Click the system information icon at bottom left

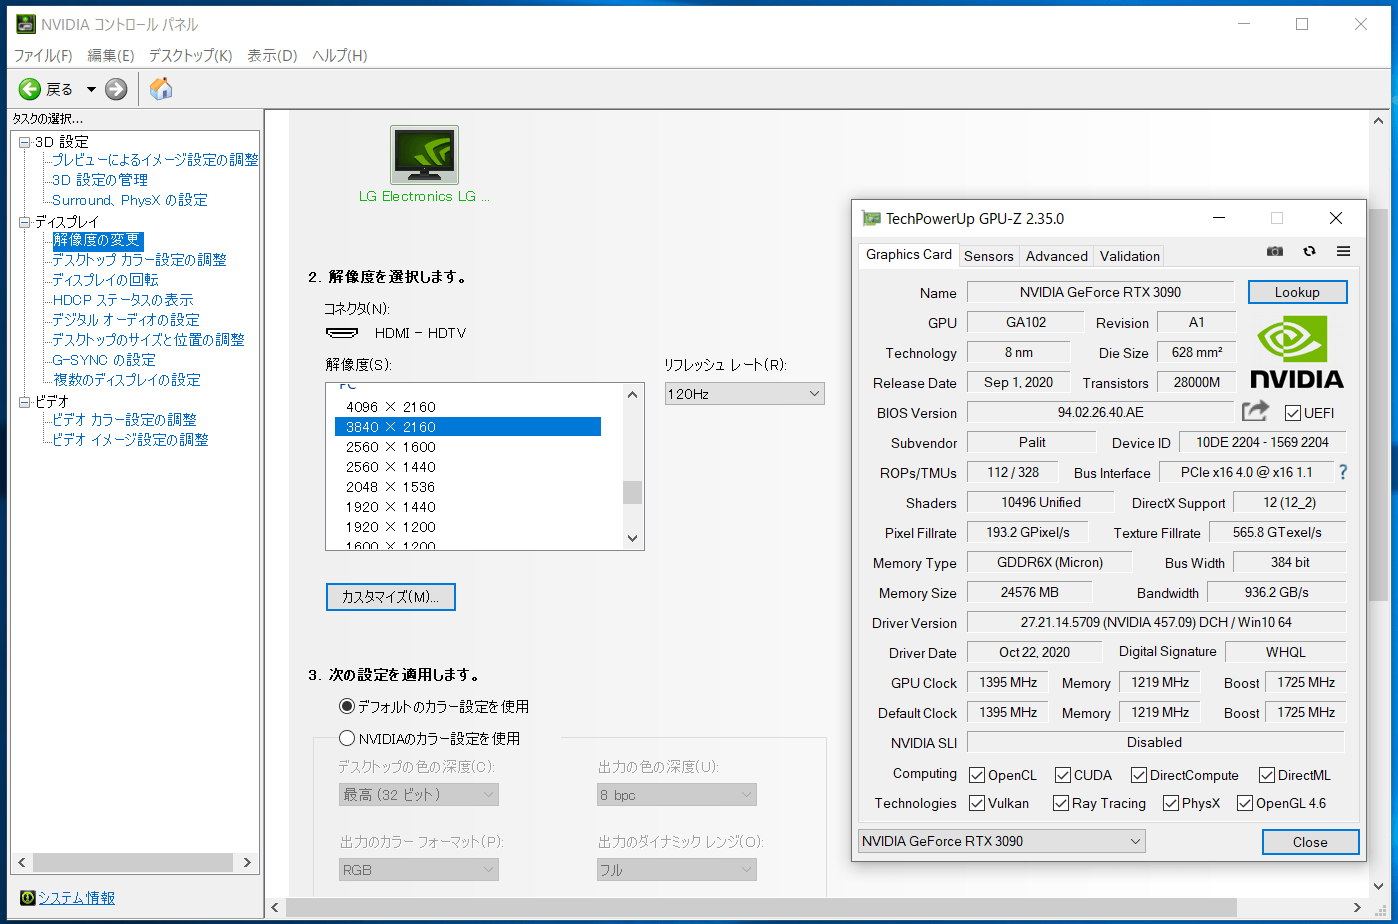[28, 898]
